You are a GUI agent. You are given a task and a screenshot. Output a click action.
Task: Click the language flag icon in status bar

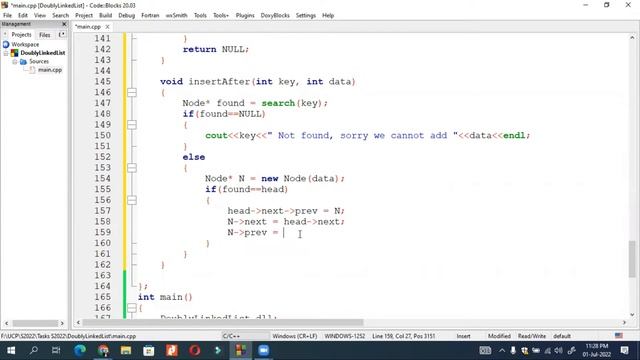click(x=619, y=336)
